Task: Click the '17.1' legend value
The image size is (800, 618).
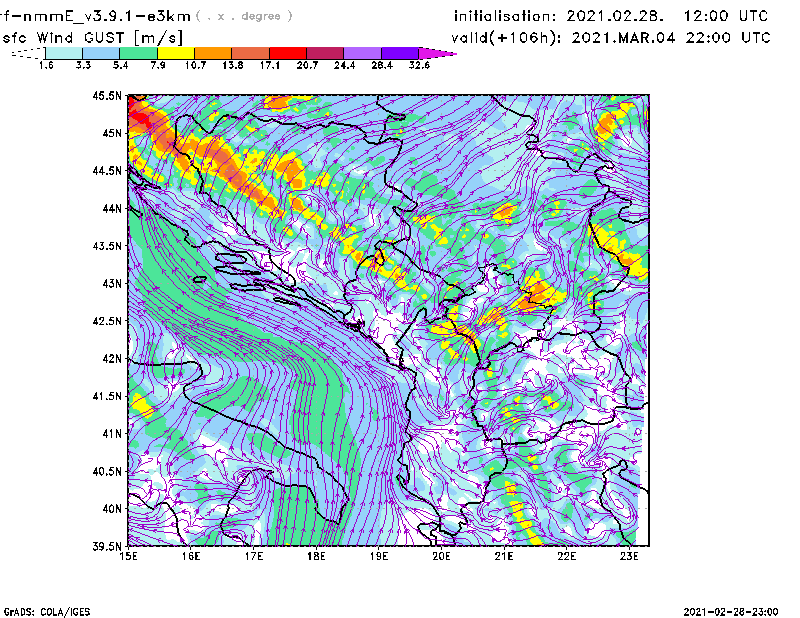Action: [x=270, y=65]
